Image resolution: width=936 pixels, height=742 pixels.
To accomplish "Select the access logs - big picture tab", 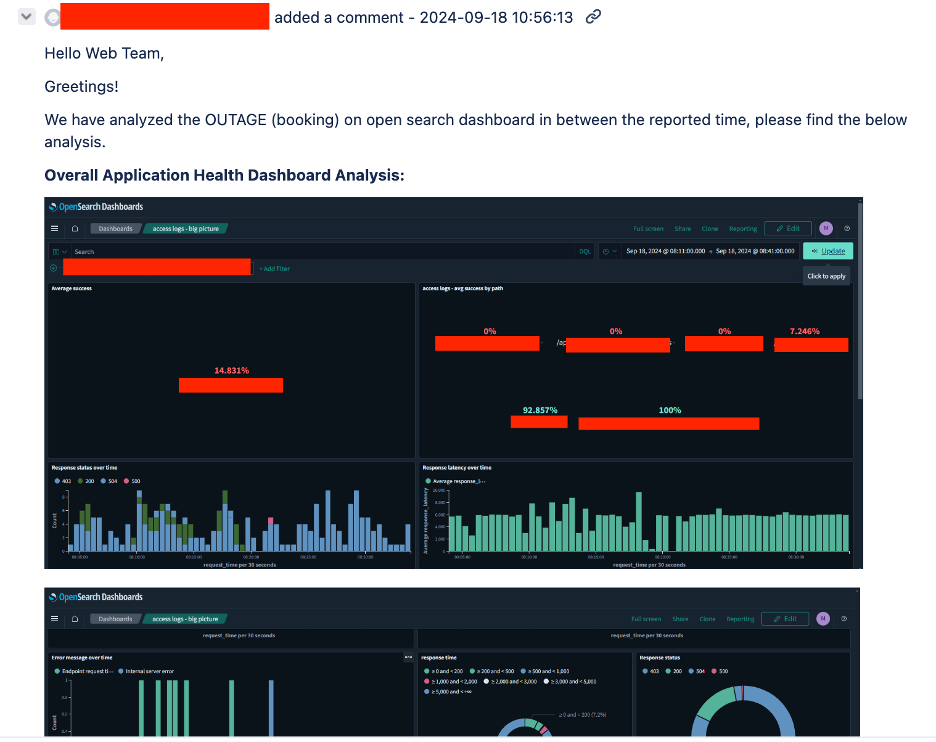I will point(187,228).
